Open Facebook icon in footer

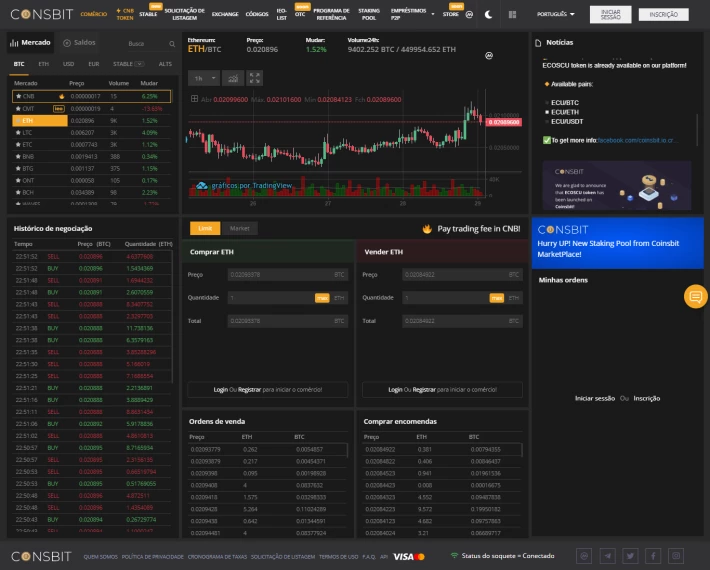coord(653,556)
